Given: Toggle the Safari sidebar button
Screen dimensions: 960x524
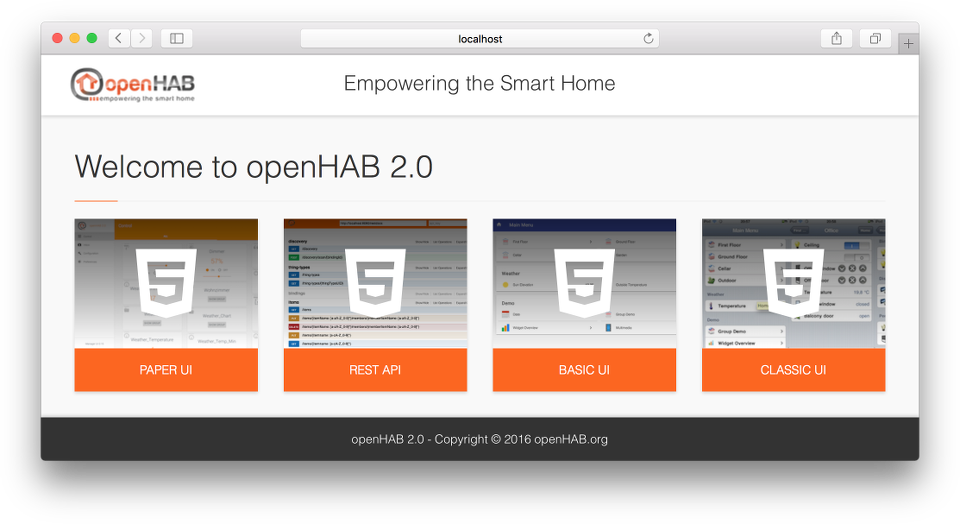Looking at the screenshot, I should (x=177, y=38).
